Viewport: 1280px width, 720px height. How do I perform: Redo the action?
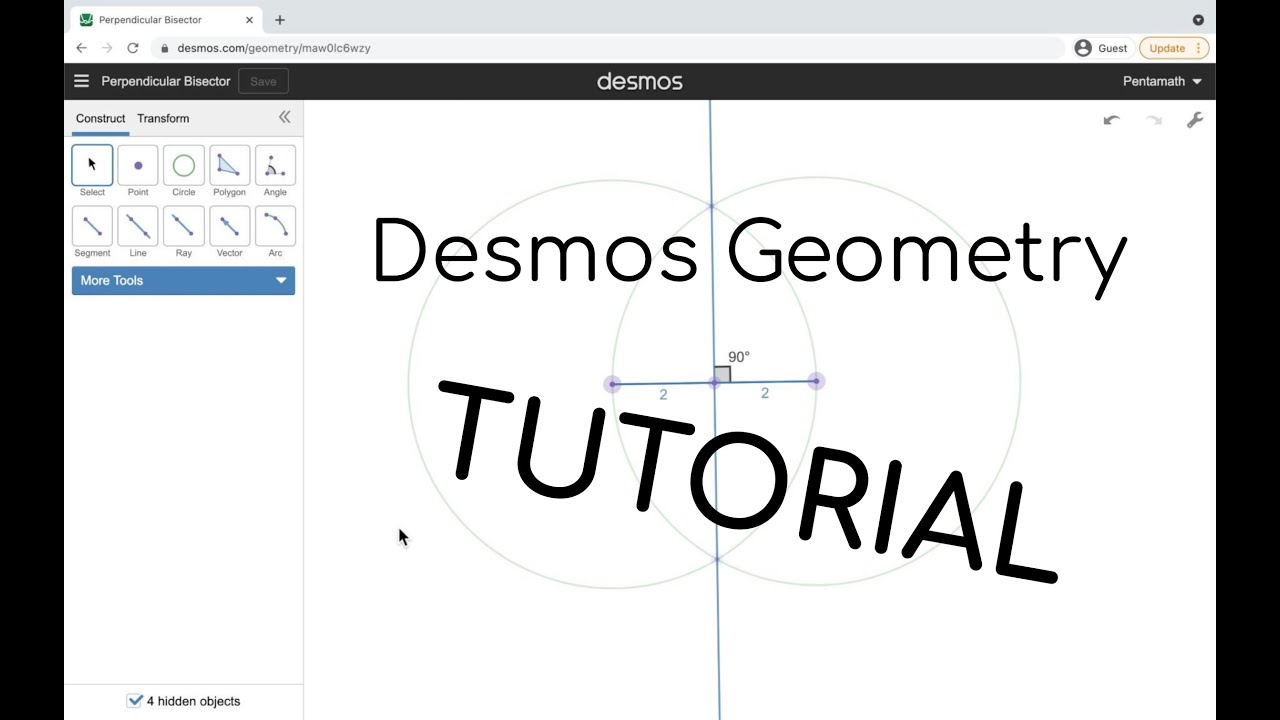[x=1154, y=120]
